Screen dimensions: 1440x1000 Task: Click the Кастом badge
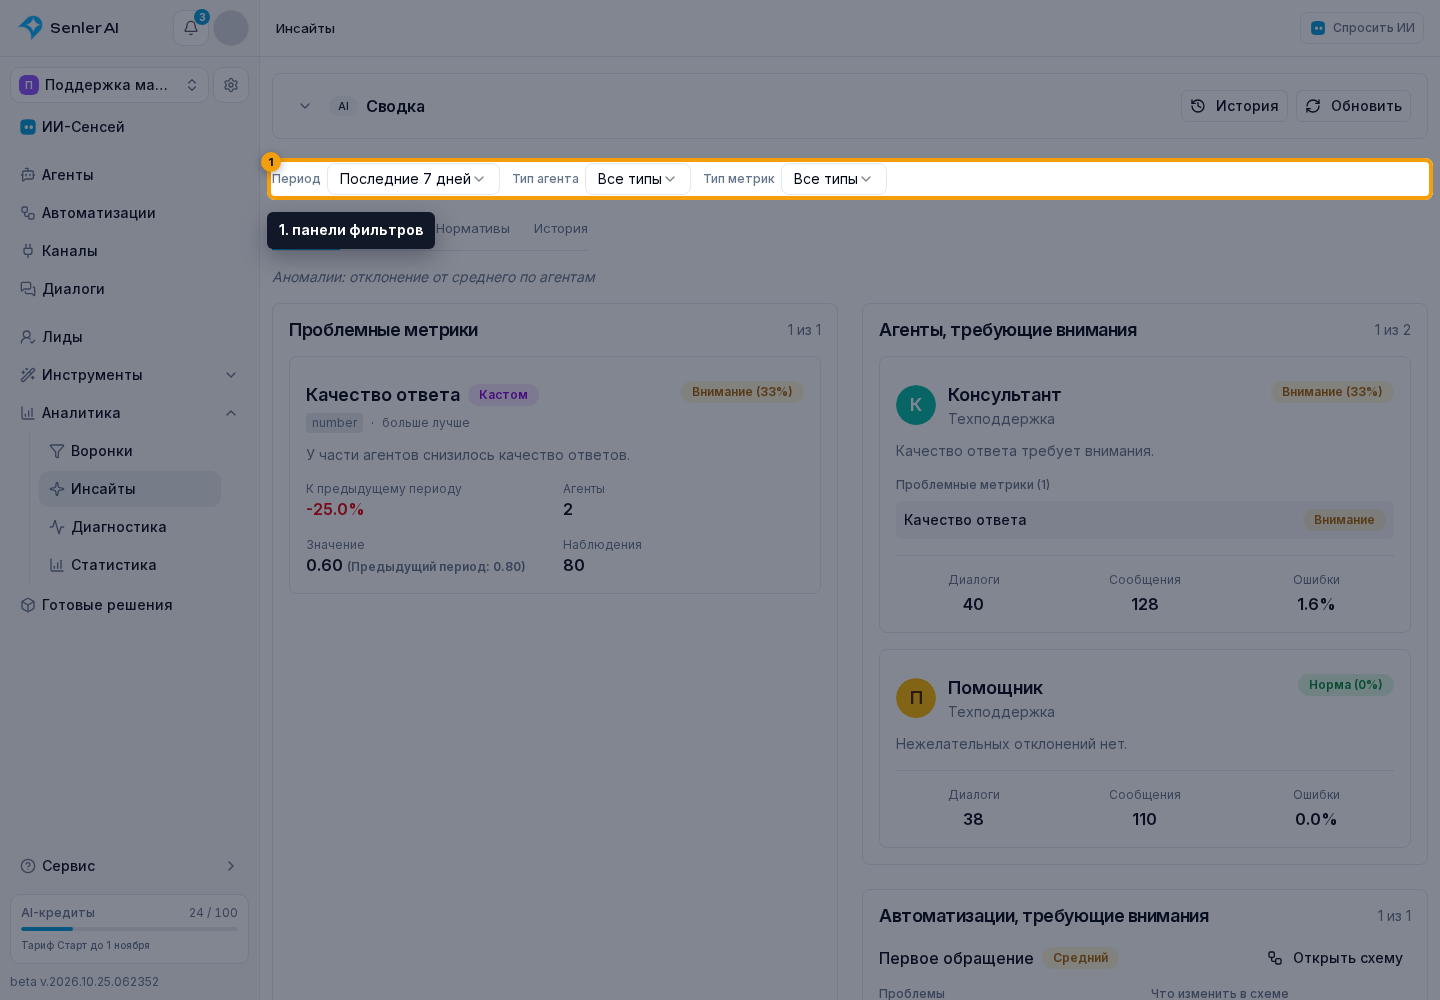pyautogui.click(x=503, y=395)
